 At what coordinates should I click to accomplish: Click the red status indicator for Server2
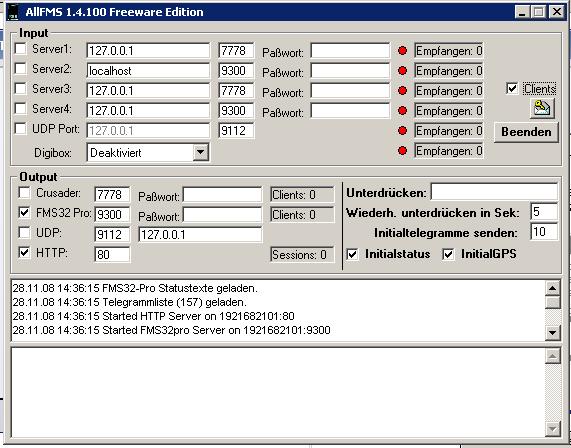click(x=402, y=71)
